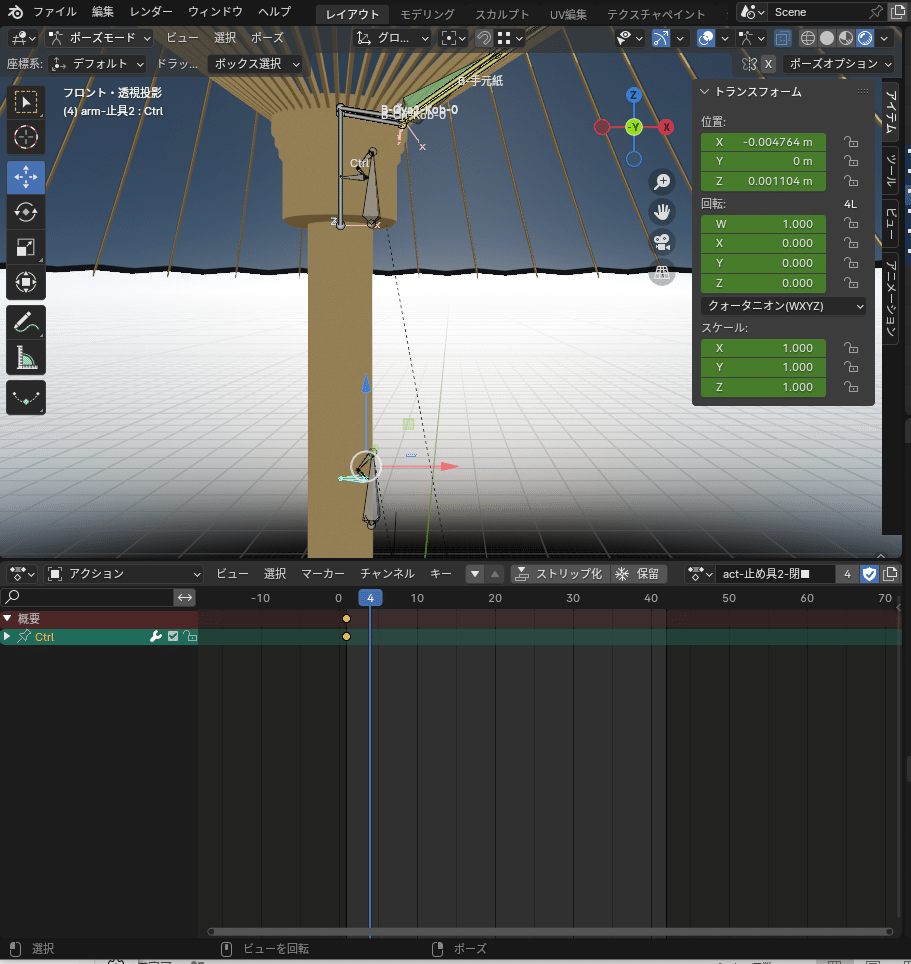Switch to UV編集 workspace tab

point(568,14)
